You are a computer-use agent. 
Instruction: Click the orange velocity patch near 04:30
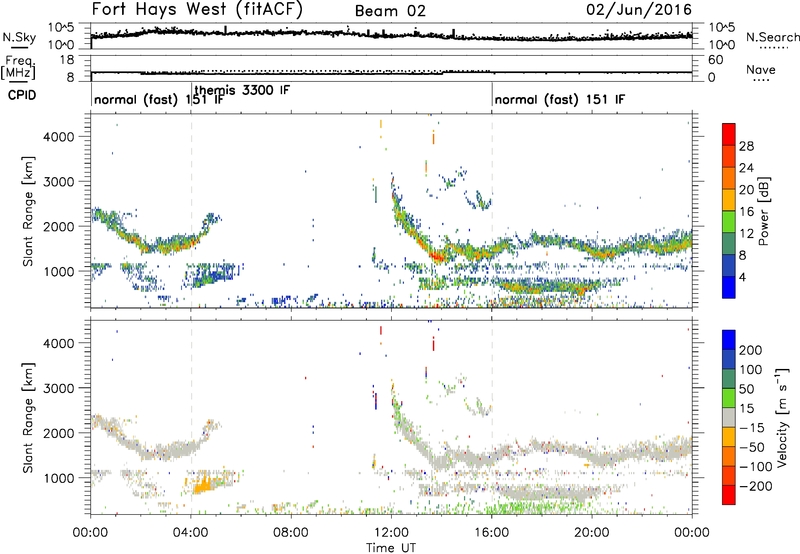point(203,483)
